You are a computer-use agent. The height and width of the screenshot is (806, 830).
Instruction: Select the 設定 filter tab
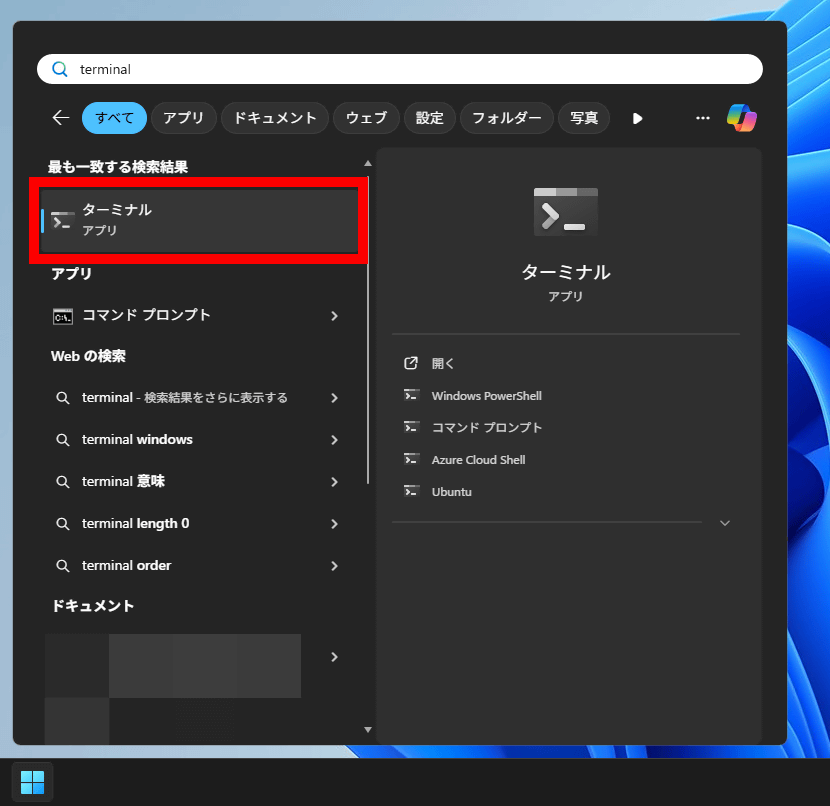tap(430, 118)
